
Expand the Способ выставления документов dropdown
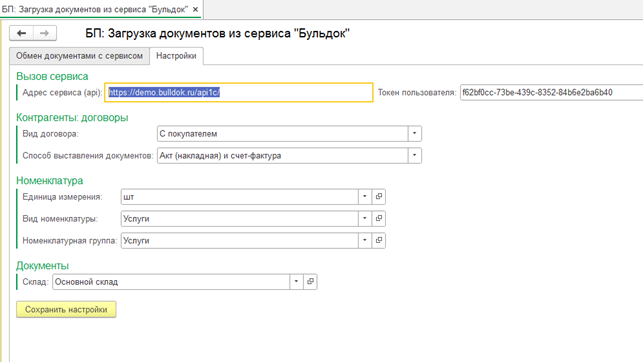(415, 155)
